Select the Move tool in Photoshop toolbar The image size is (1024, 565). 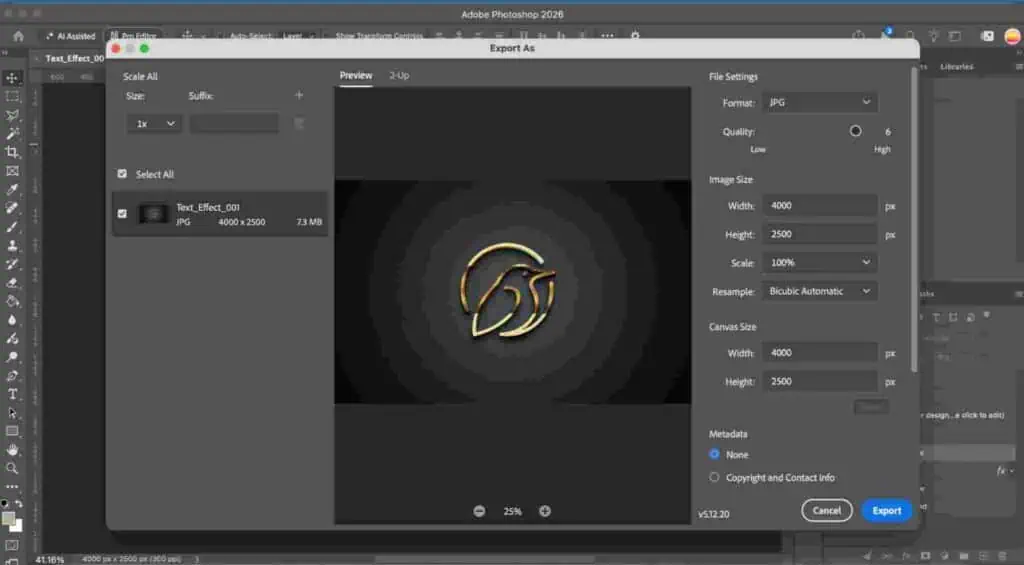tap(12, 78)
